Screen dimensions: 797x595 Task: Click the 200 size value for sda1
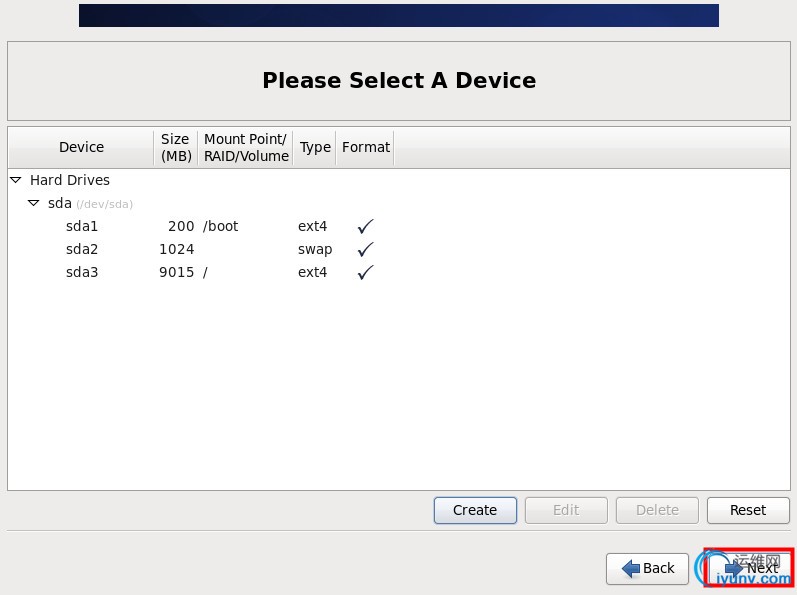(181, 226)
